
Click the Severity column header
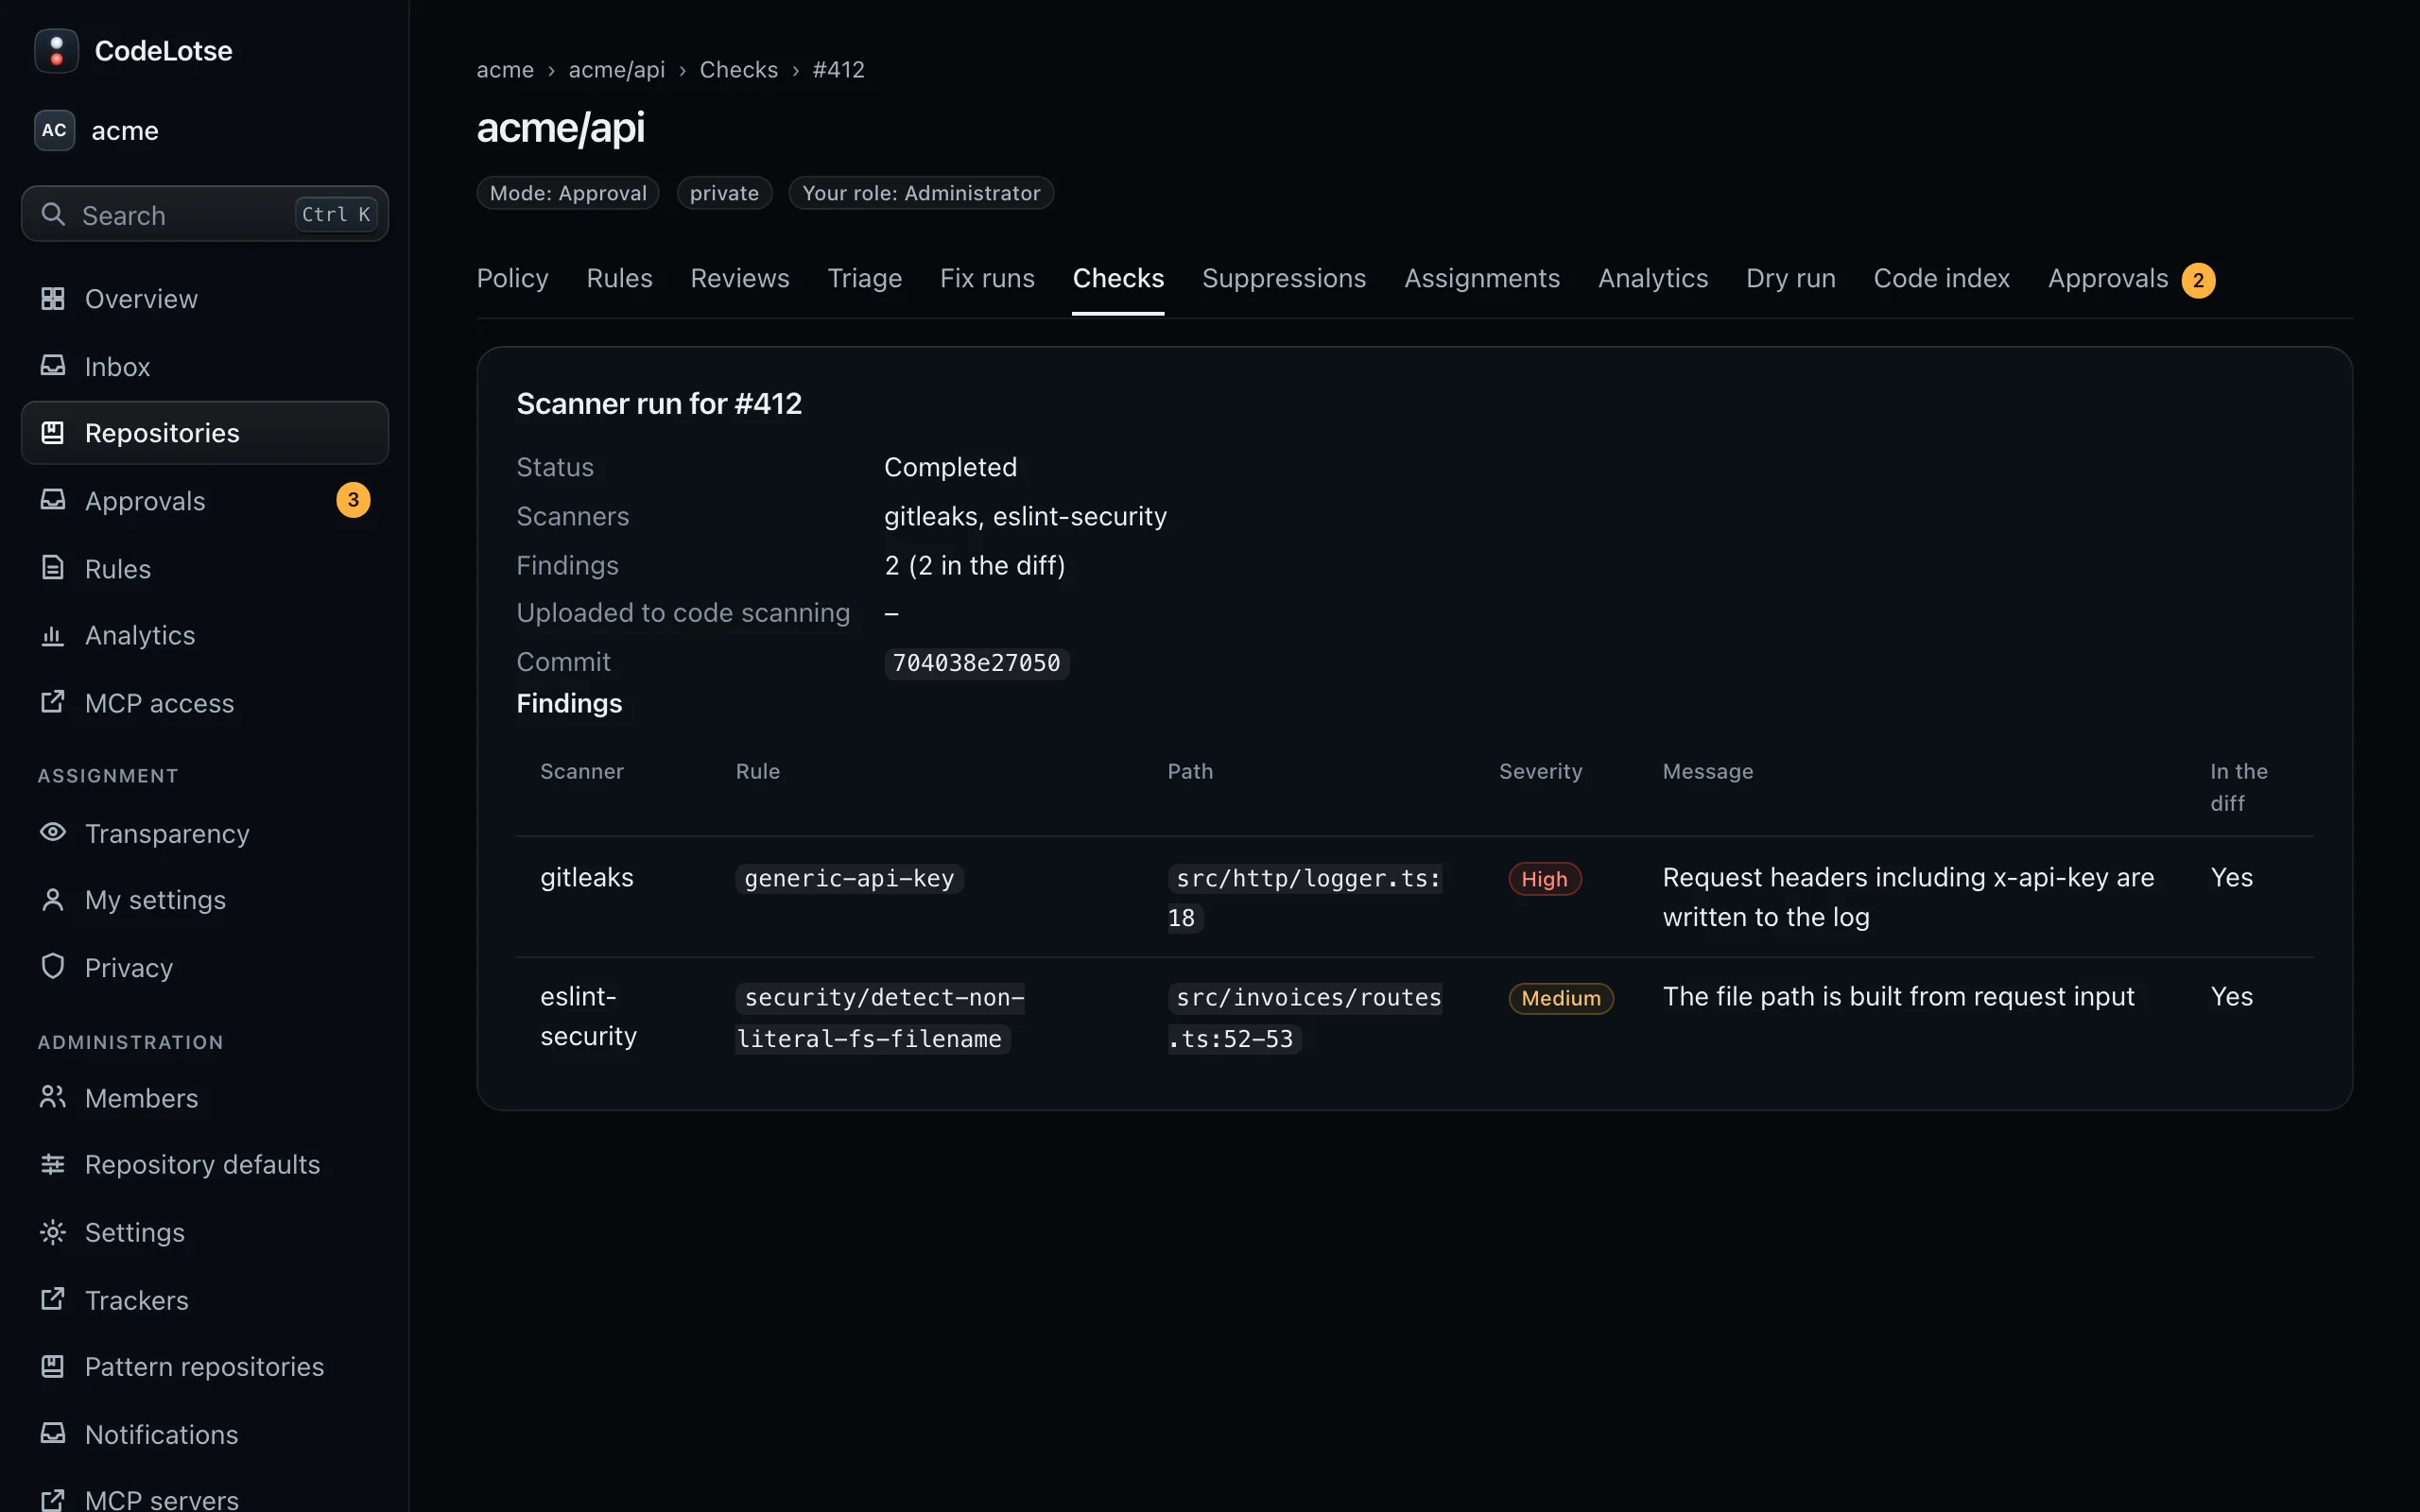pos(1540,772)
